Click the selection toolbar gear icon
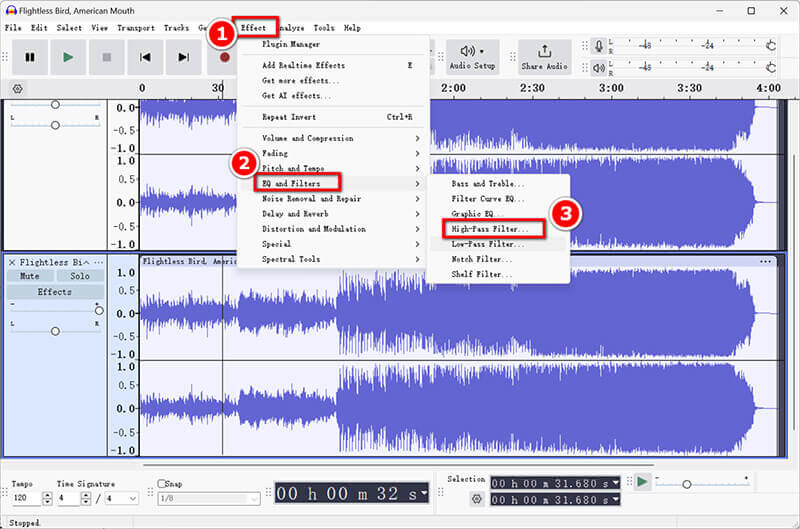This screenshot has width=800, height=529. coord(477,499)
